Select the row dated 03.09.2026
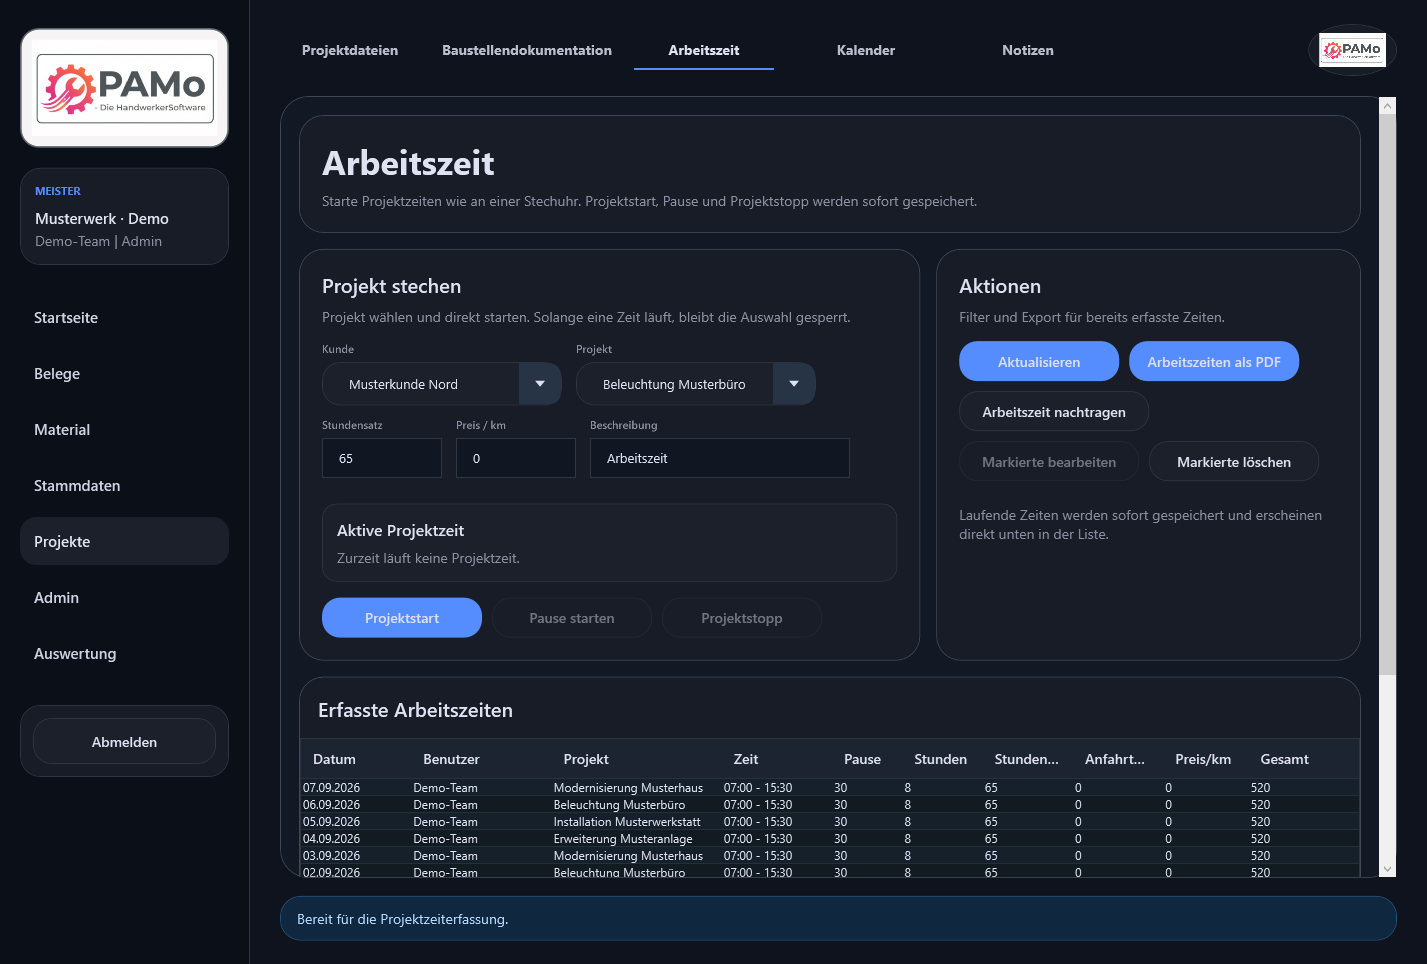The image size is (1427, 964). (x=830, y=856)
